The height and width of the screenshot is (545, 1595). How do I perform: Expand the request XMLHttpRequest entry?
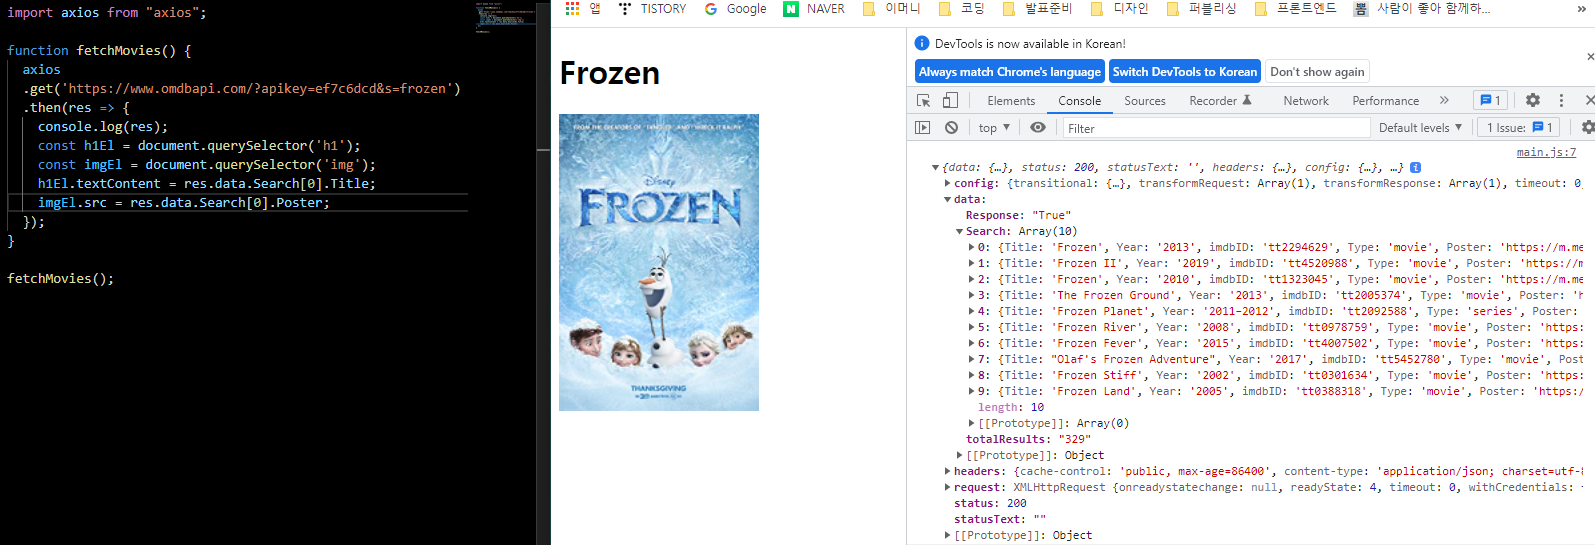(x=947, y=488)
